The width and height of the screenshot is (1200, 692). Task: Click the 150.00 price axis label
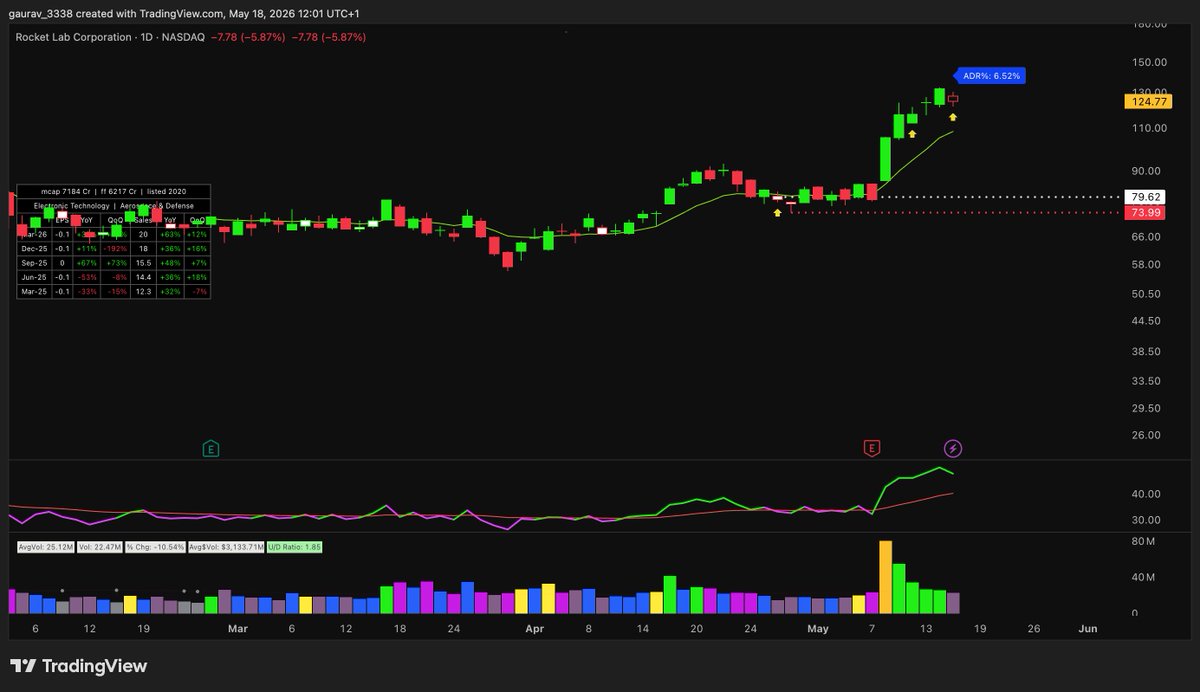pyautogui.click(x=1149, y=62)
